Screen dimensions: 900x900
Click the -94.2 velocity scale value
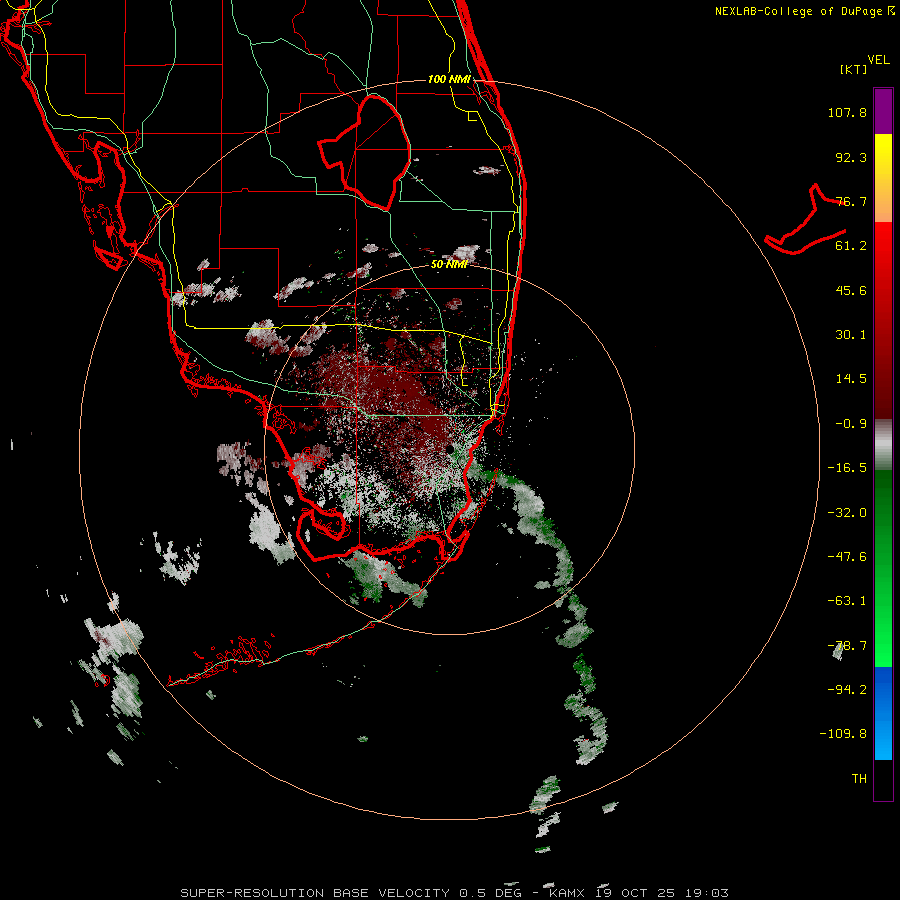tap(847, 690)
